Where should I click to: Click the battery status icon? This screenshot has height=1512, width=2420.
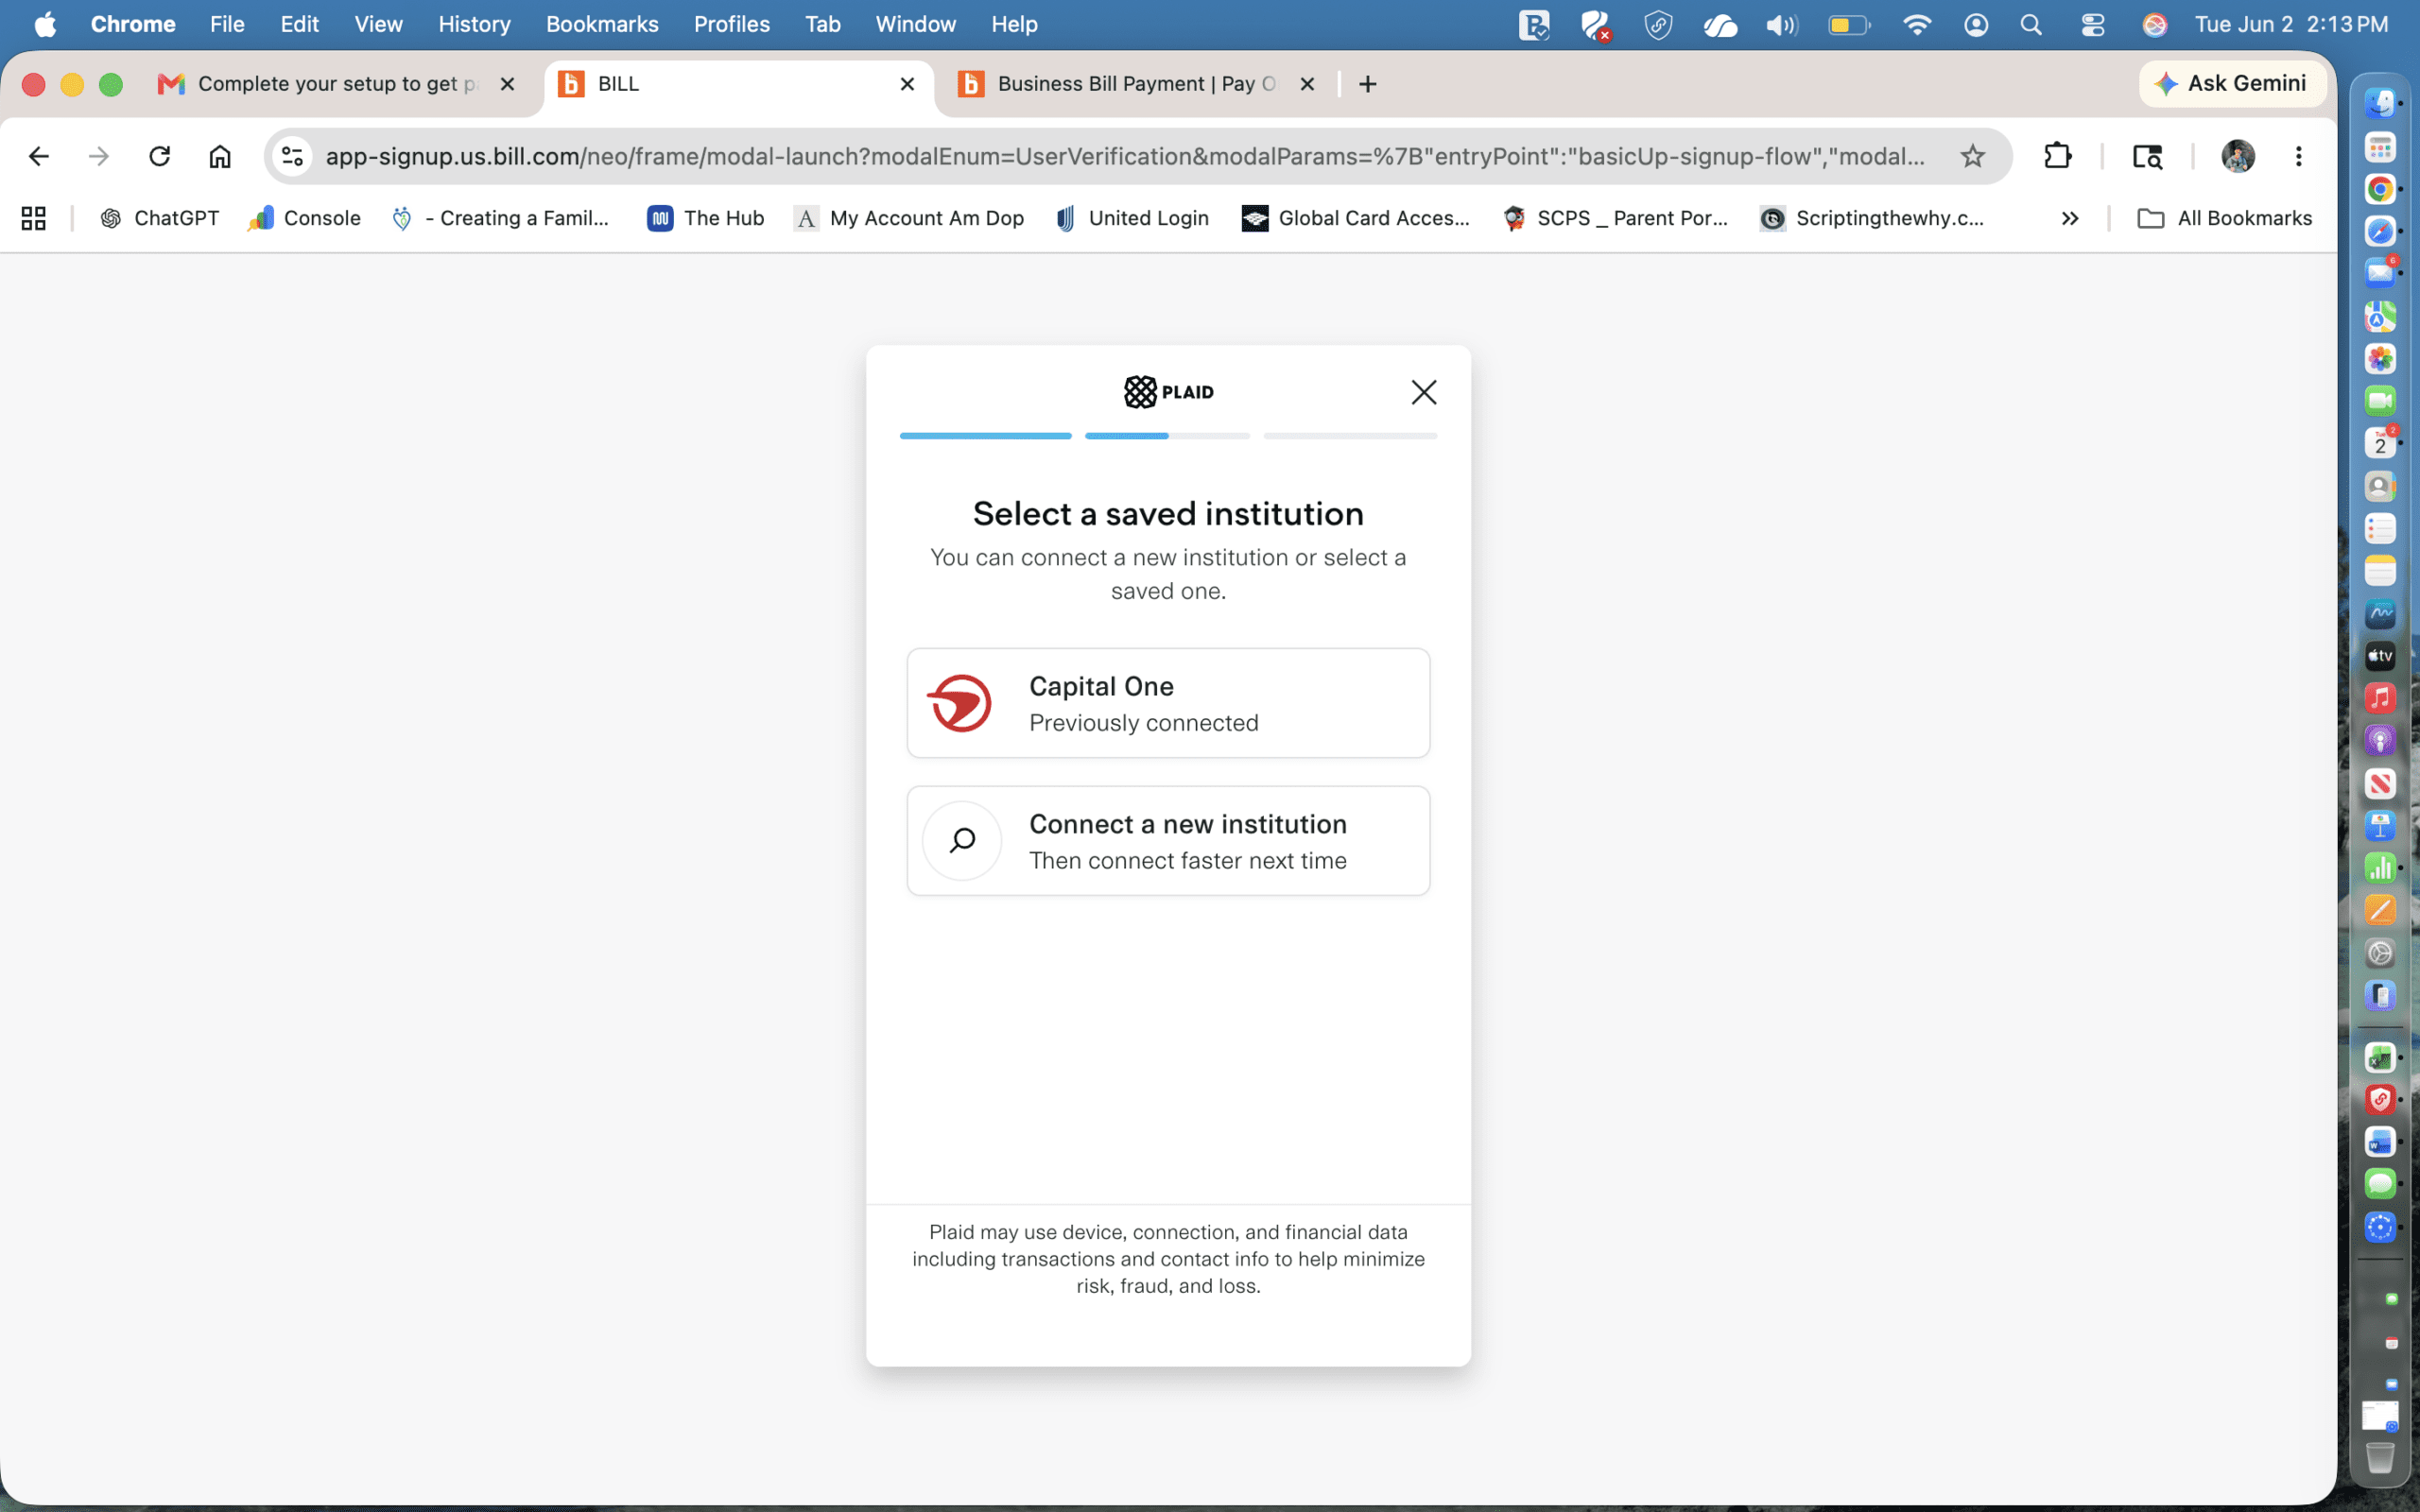click(1848, 25)
